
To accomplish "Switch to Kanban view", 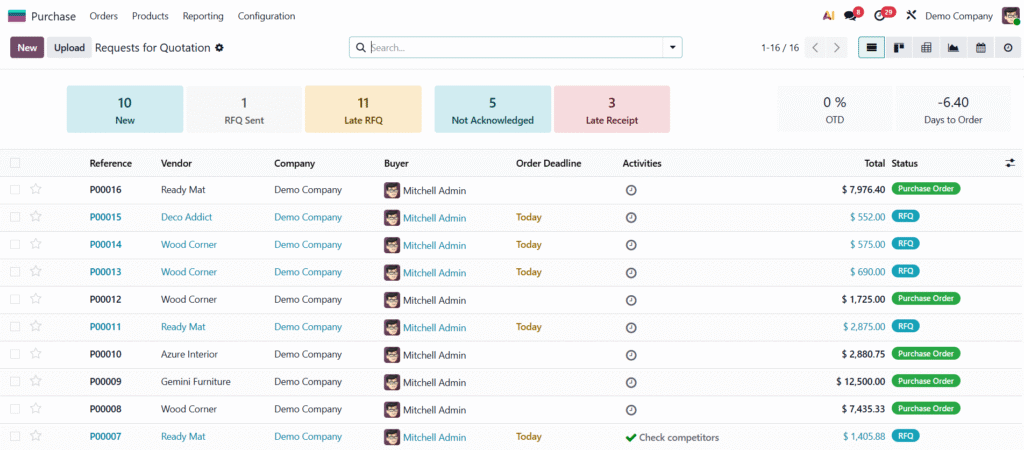I will pos(899,48).
